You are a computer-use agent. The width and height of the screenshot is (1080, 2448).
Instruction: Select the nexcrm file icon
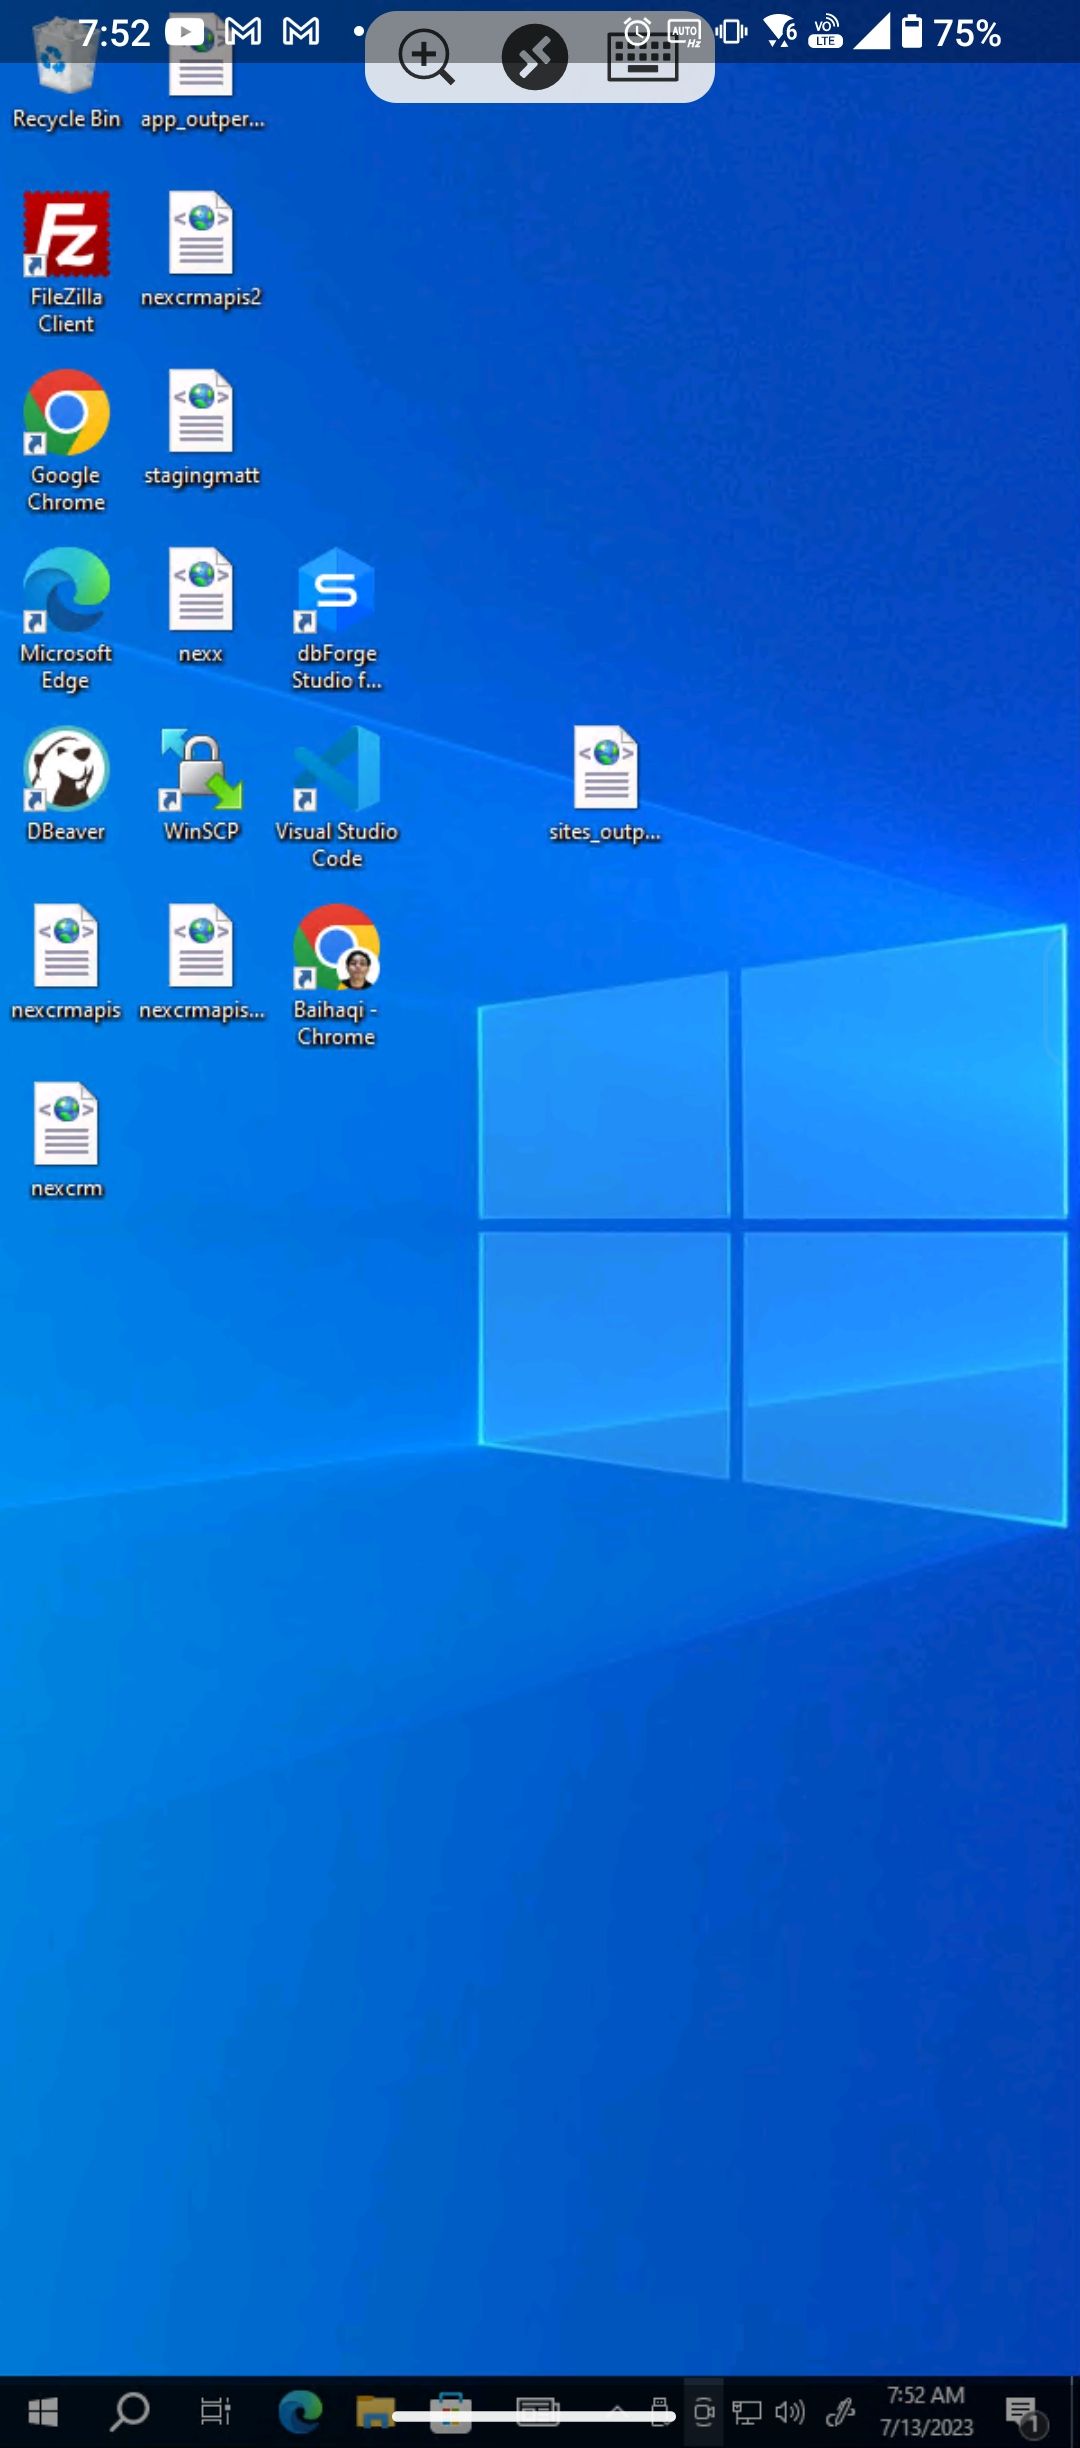coord(66,1140)
